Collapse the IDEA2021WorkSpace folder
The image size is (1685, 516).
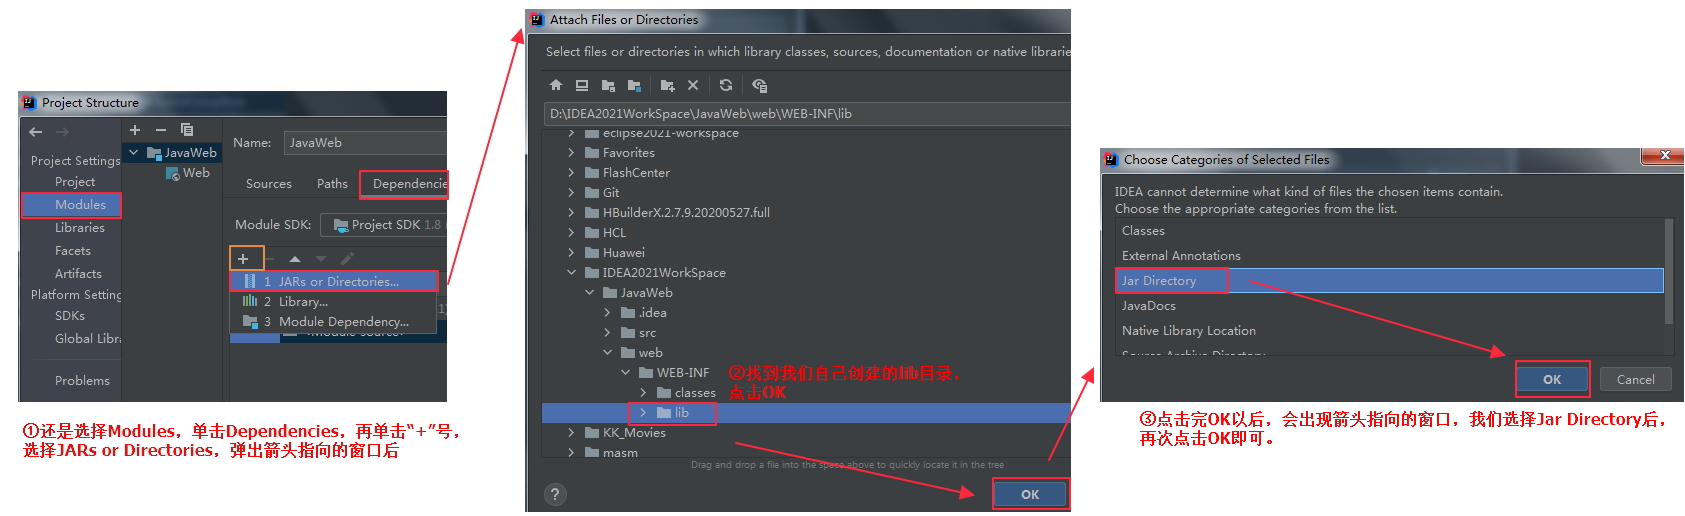(x=571, y=273)
